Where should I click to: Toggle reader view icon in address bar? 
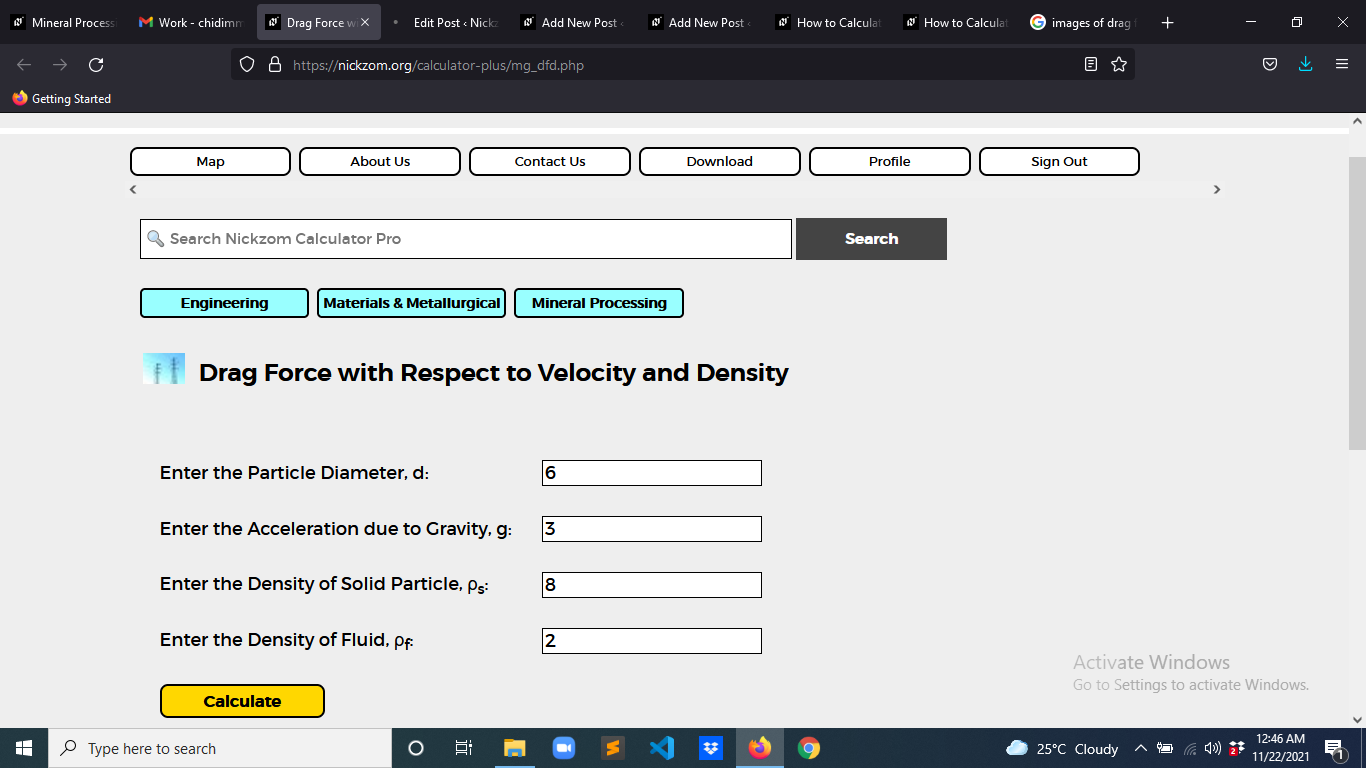tap(1091, 65)
